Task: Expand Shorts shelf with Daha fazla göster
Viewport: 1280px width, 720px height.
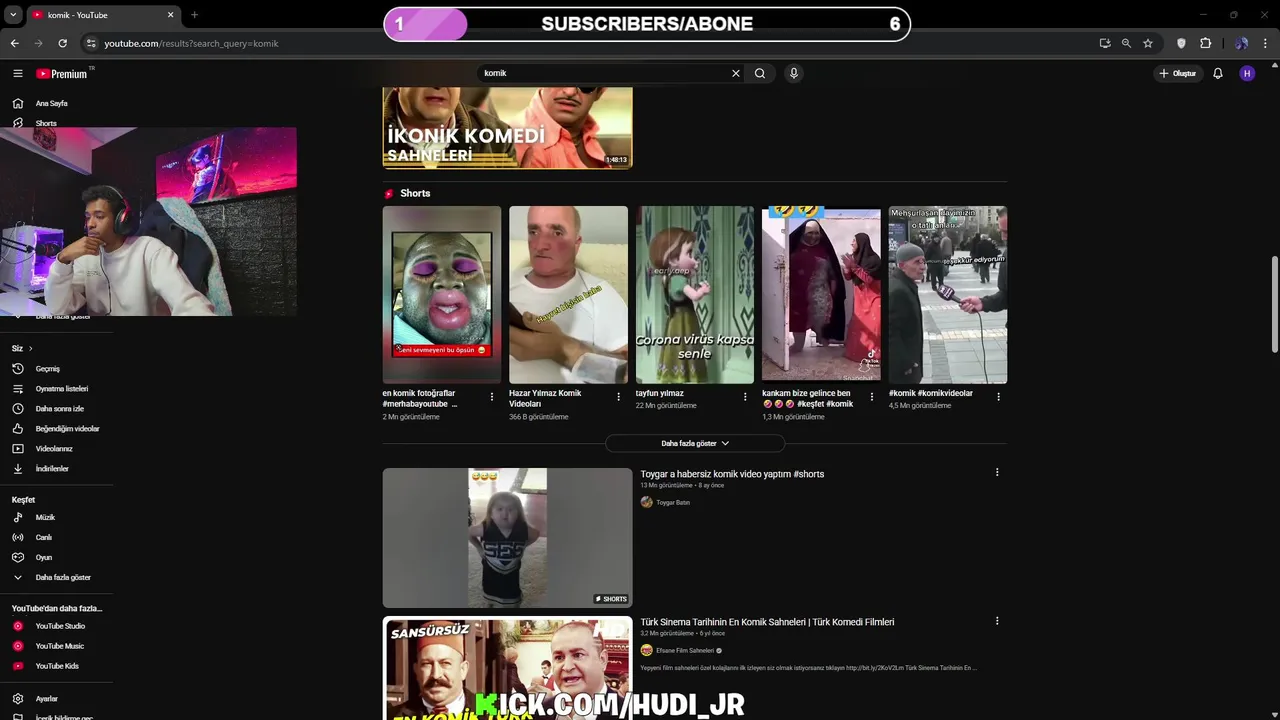Action: click(695, 443)
